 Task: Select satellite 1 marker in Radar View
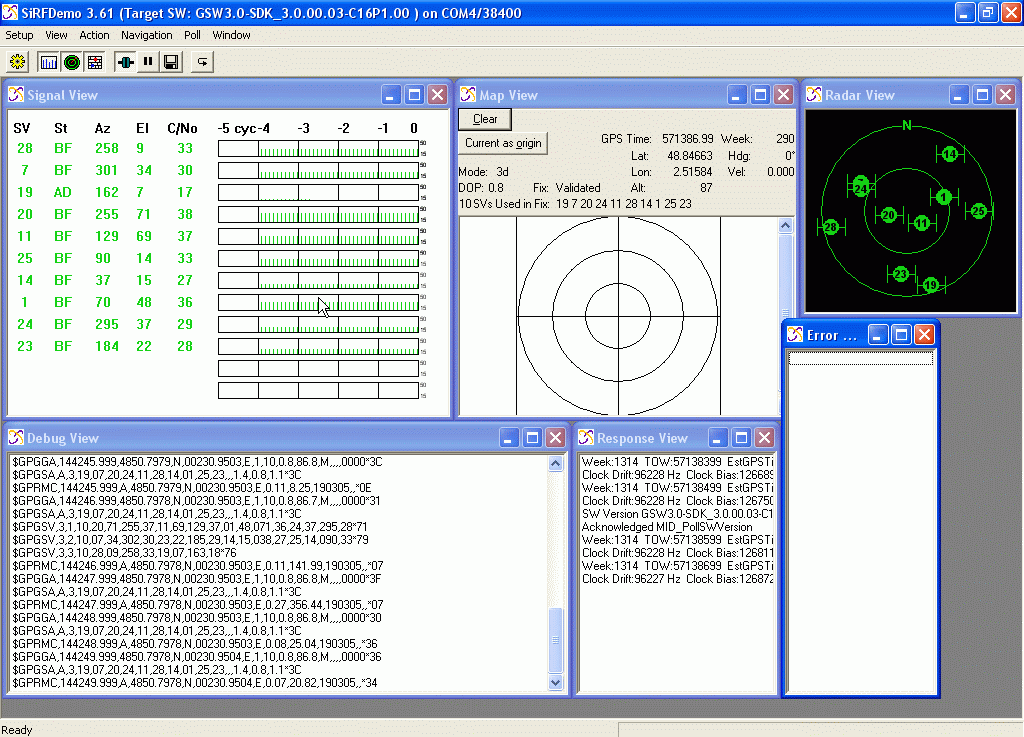click(943, 196)
